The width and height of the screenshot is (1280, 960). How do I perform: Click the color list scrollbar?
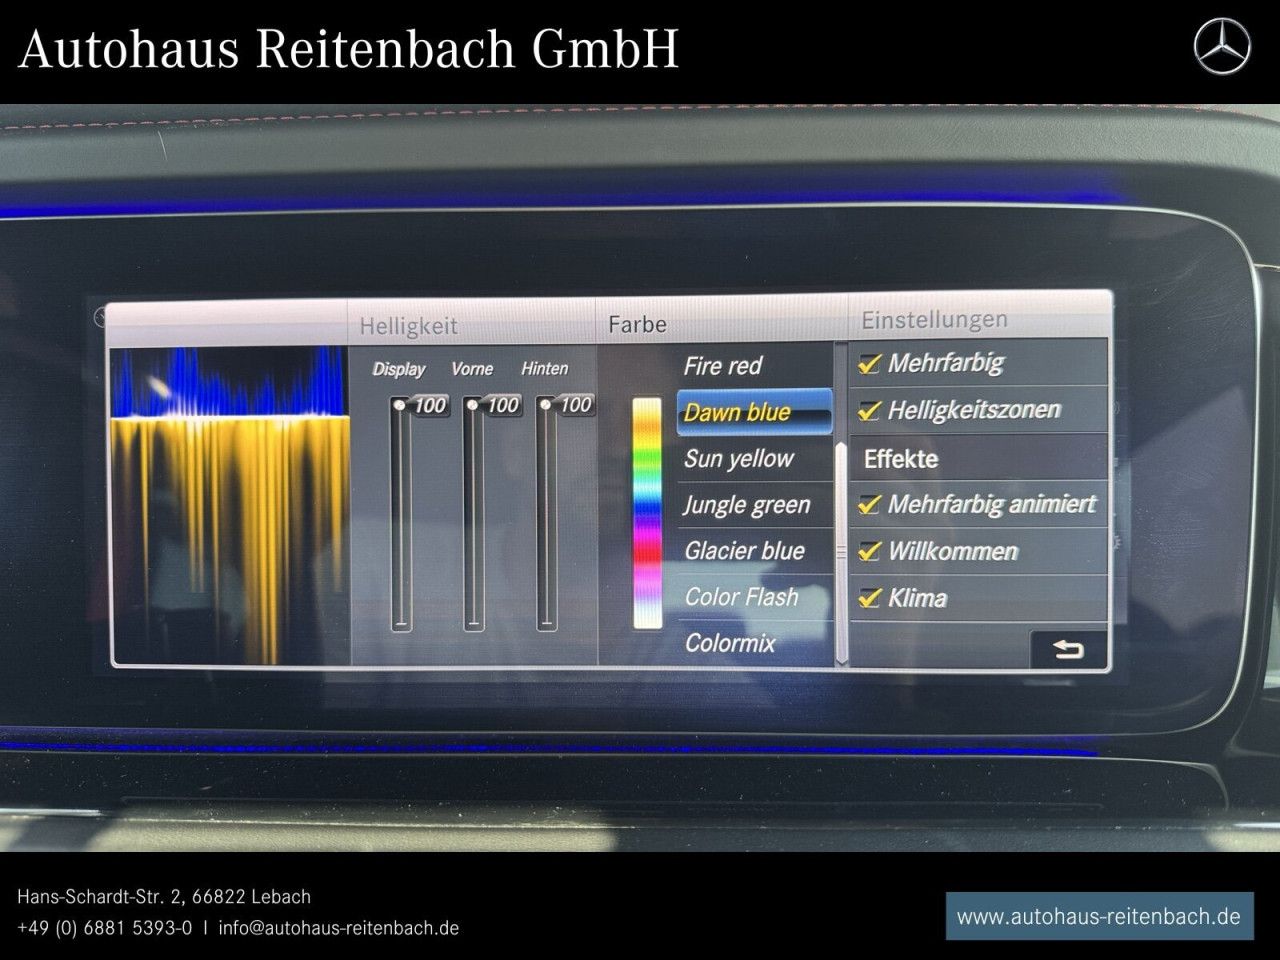(x=841, y=552)
